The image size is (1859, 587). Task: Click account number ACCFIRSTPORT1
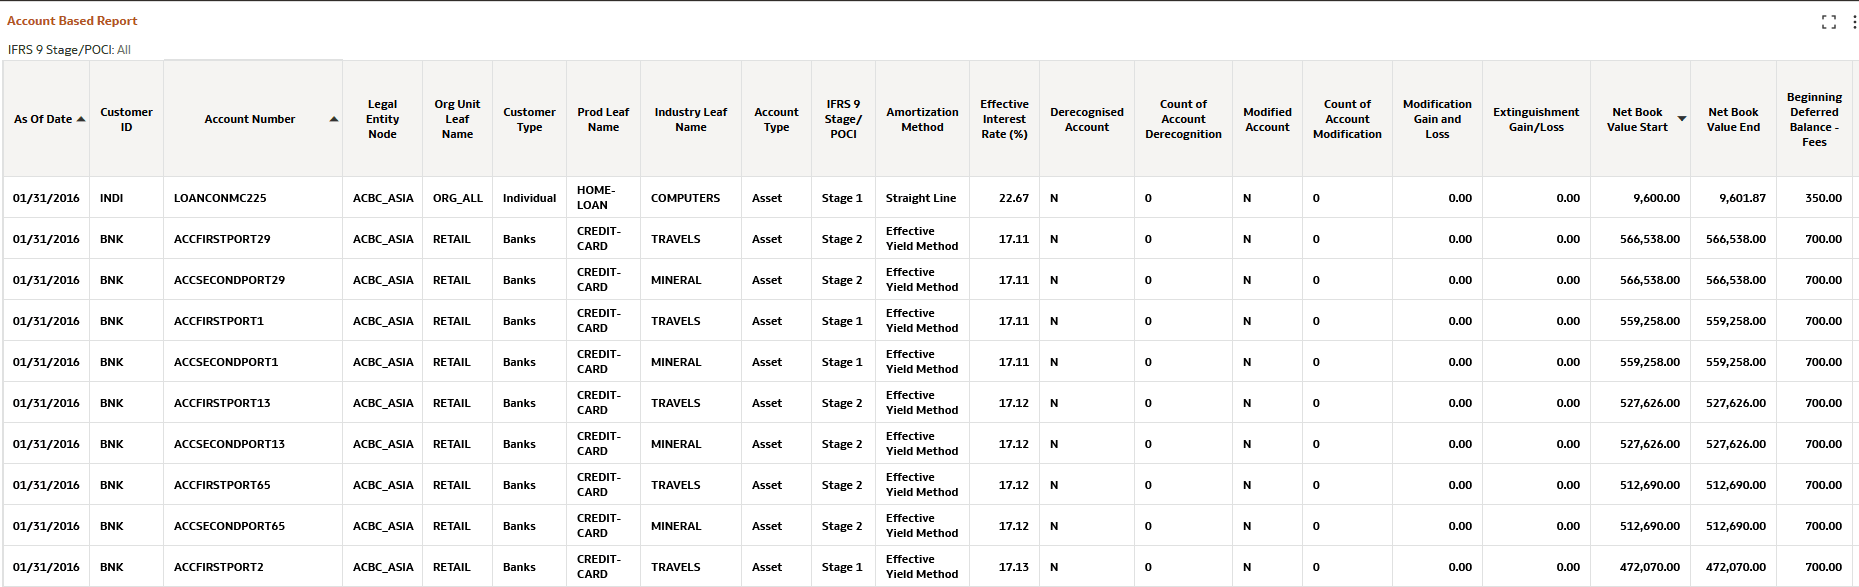tap(219, 321)
